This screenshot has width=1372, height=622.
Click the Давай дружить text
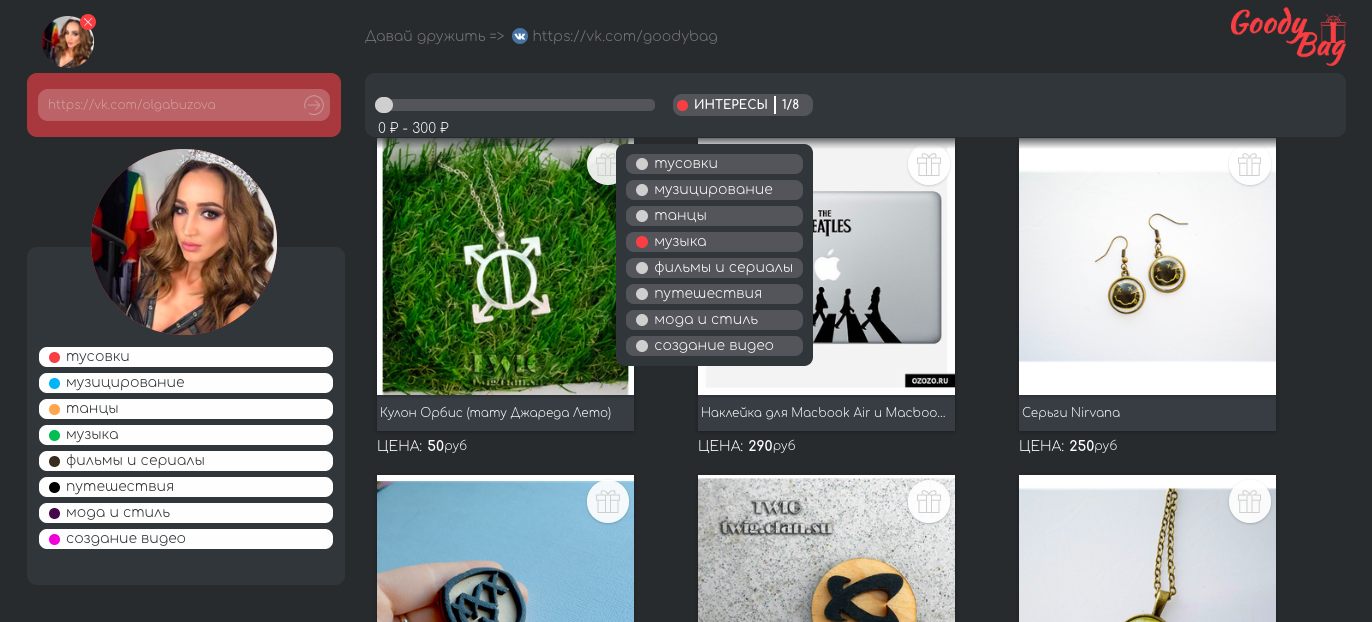(435, 36)
